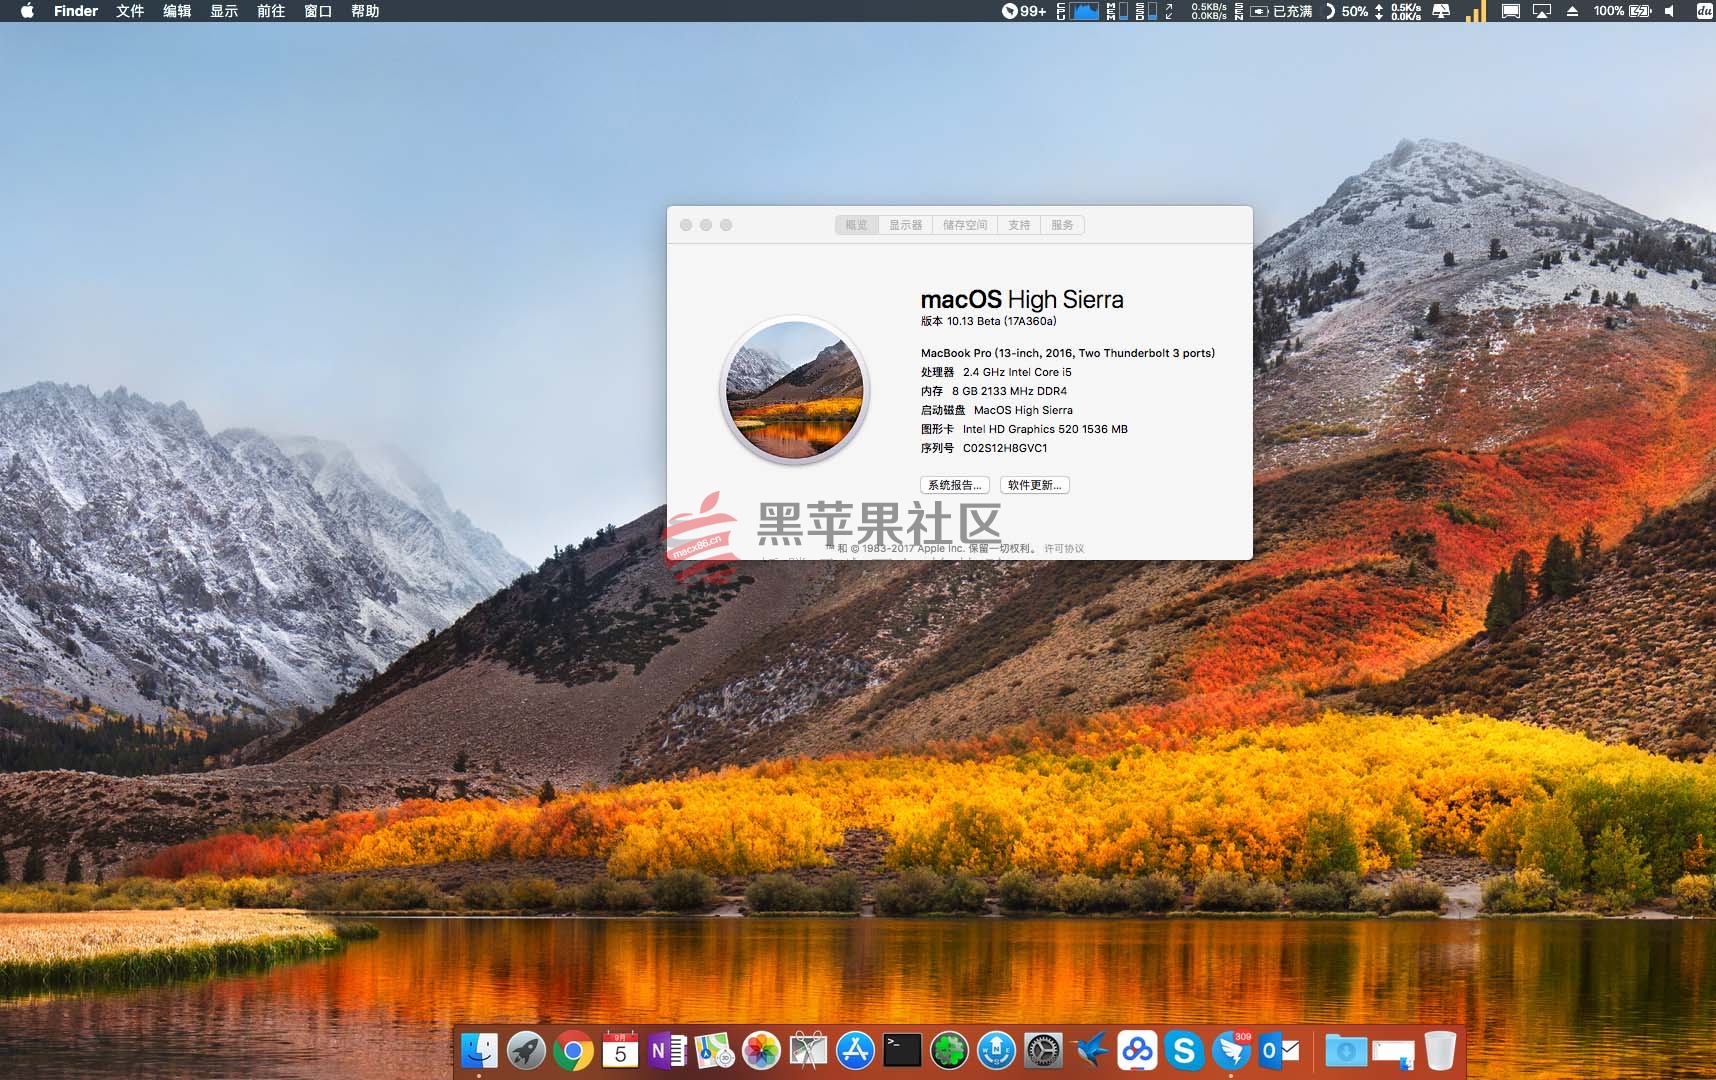The width and height of the screenshot is (1716, 1080).
Task: Open the minimized windows stack in dock
Action: point(1393,1052)
